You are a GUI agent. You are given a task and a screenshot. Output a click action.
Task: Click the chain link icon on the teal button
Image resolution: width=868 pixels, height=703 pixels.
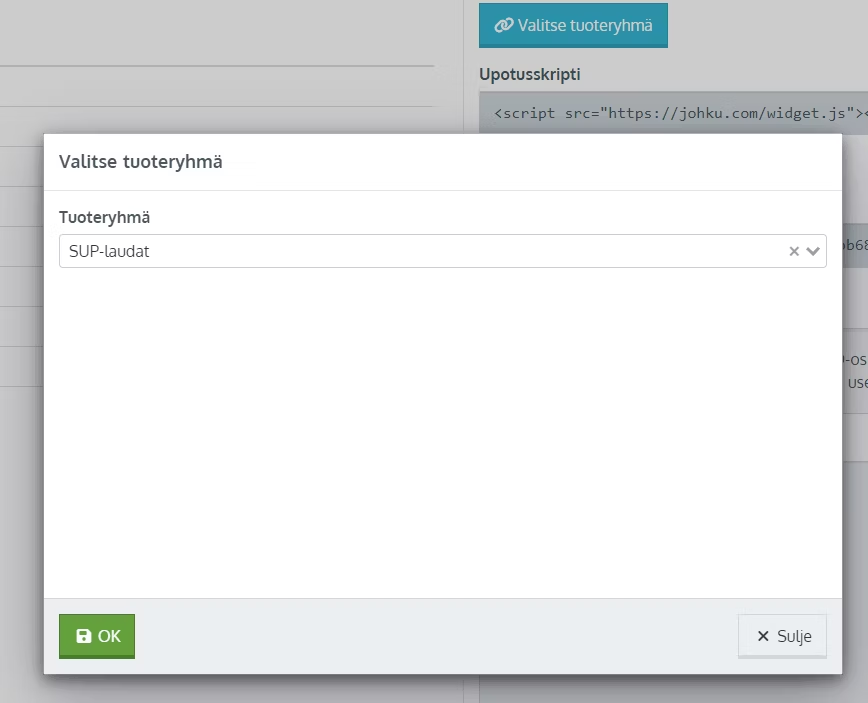point(504,25)
